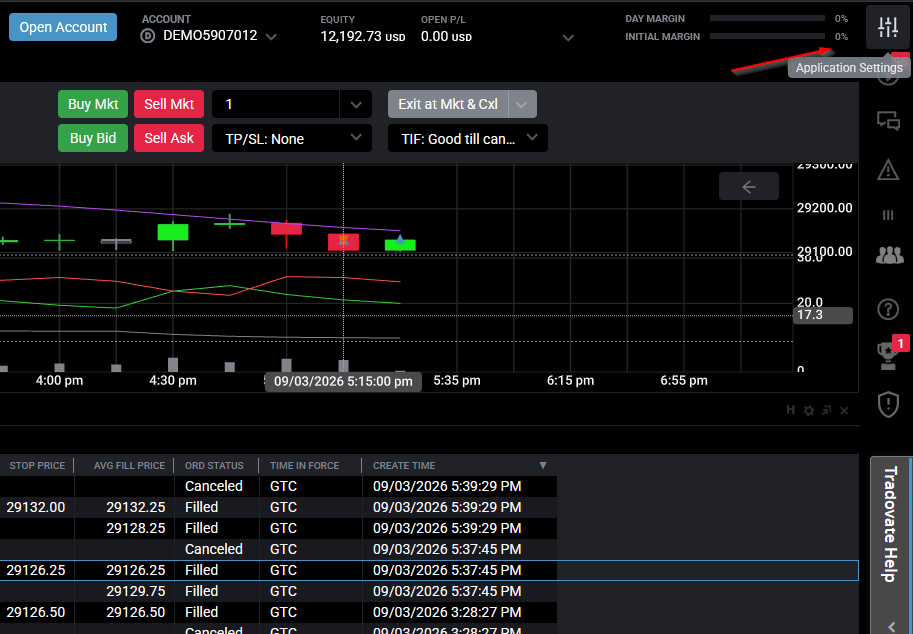Click the STOP PRICE column header
Viewport: 913px width, 634px height.
tap(37, 466)
